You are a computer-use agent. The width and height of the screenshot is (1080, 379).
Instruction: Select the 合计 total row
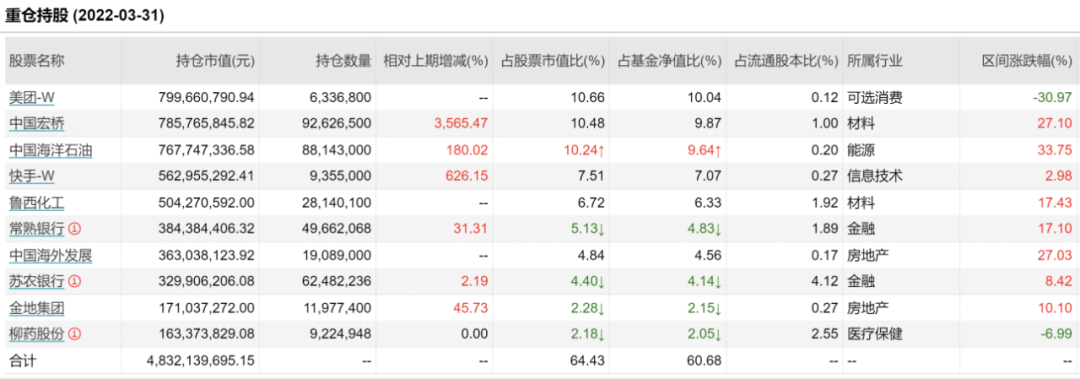click(x=540, y=360)
